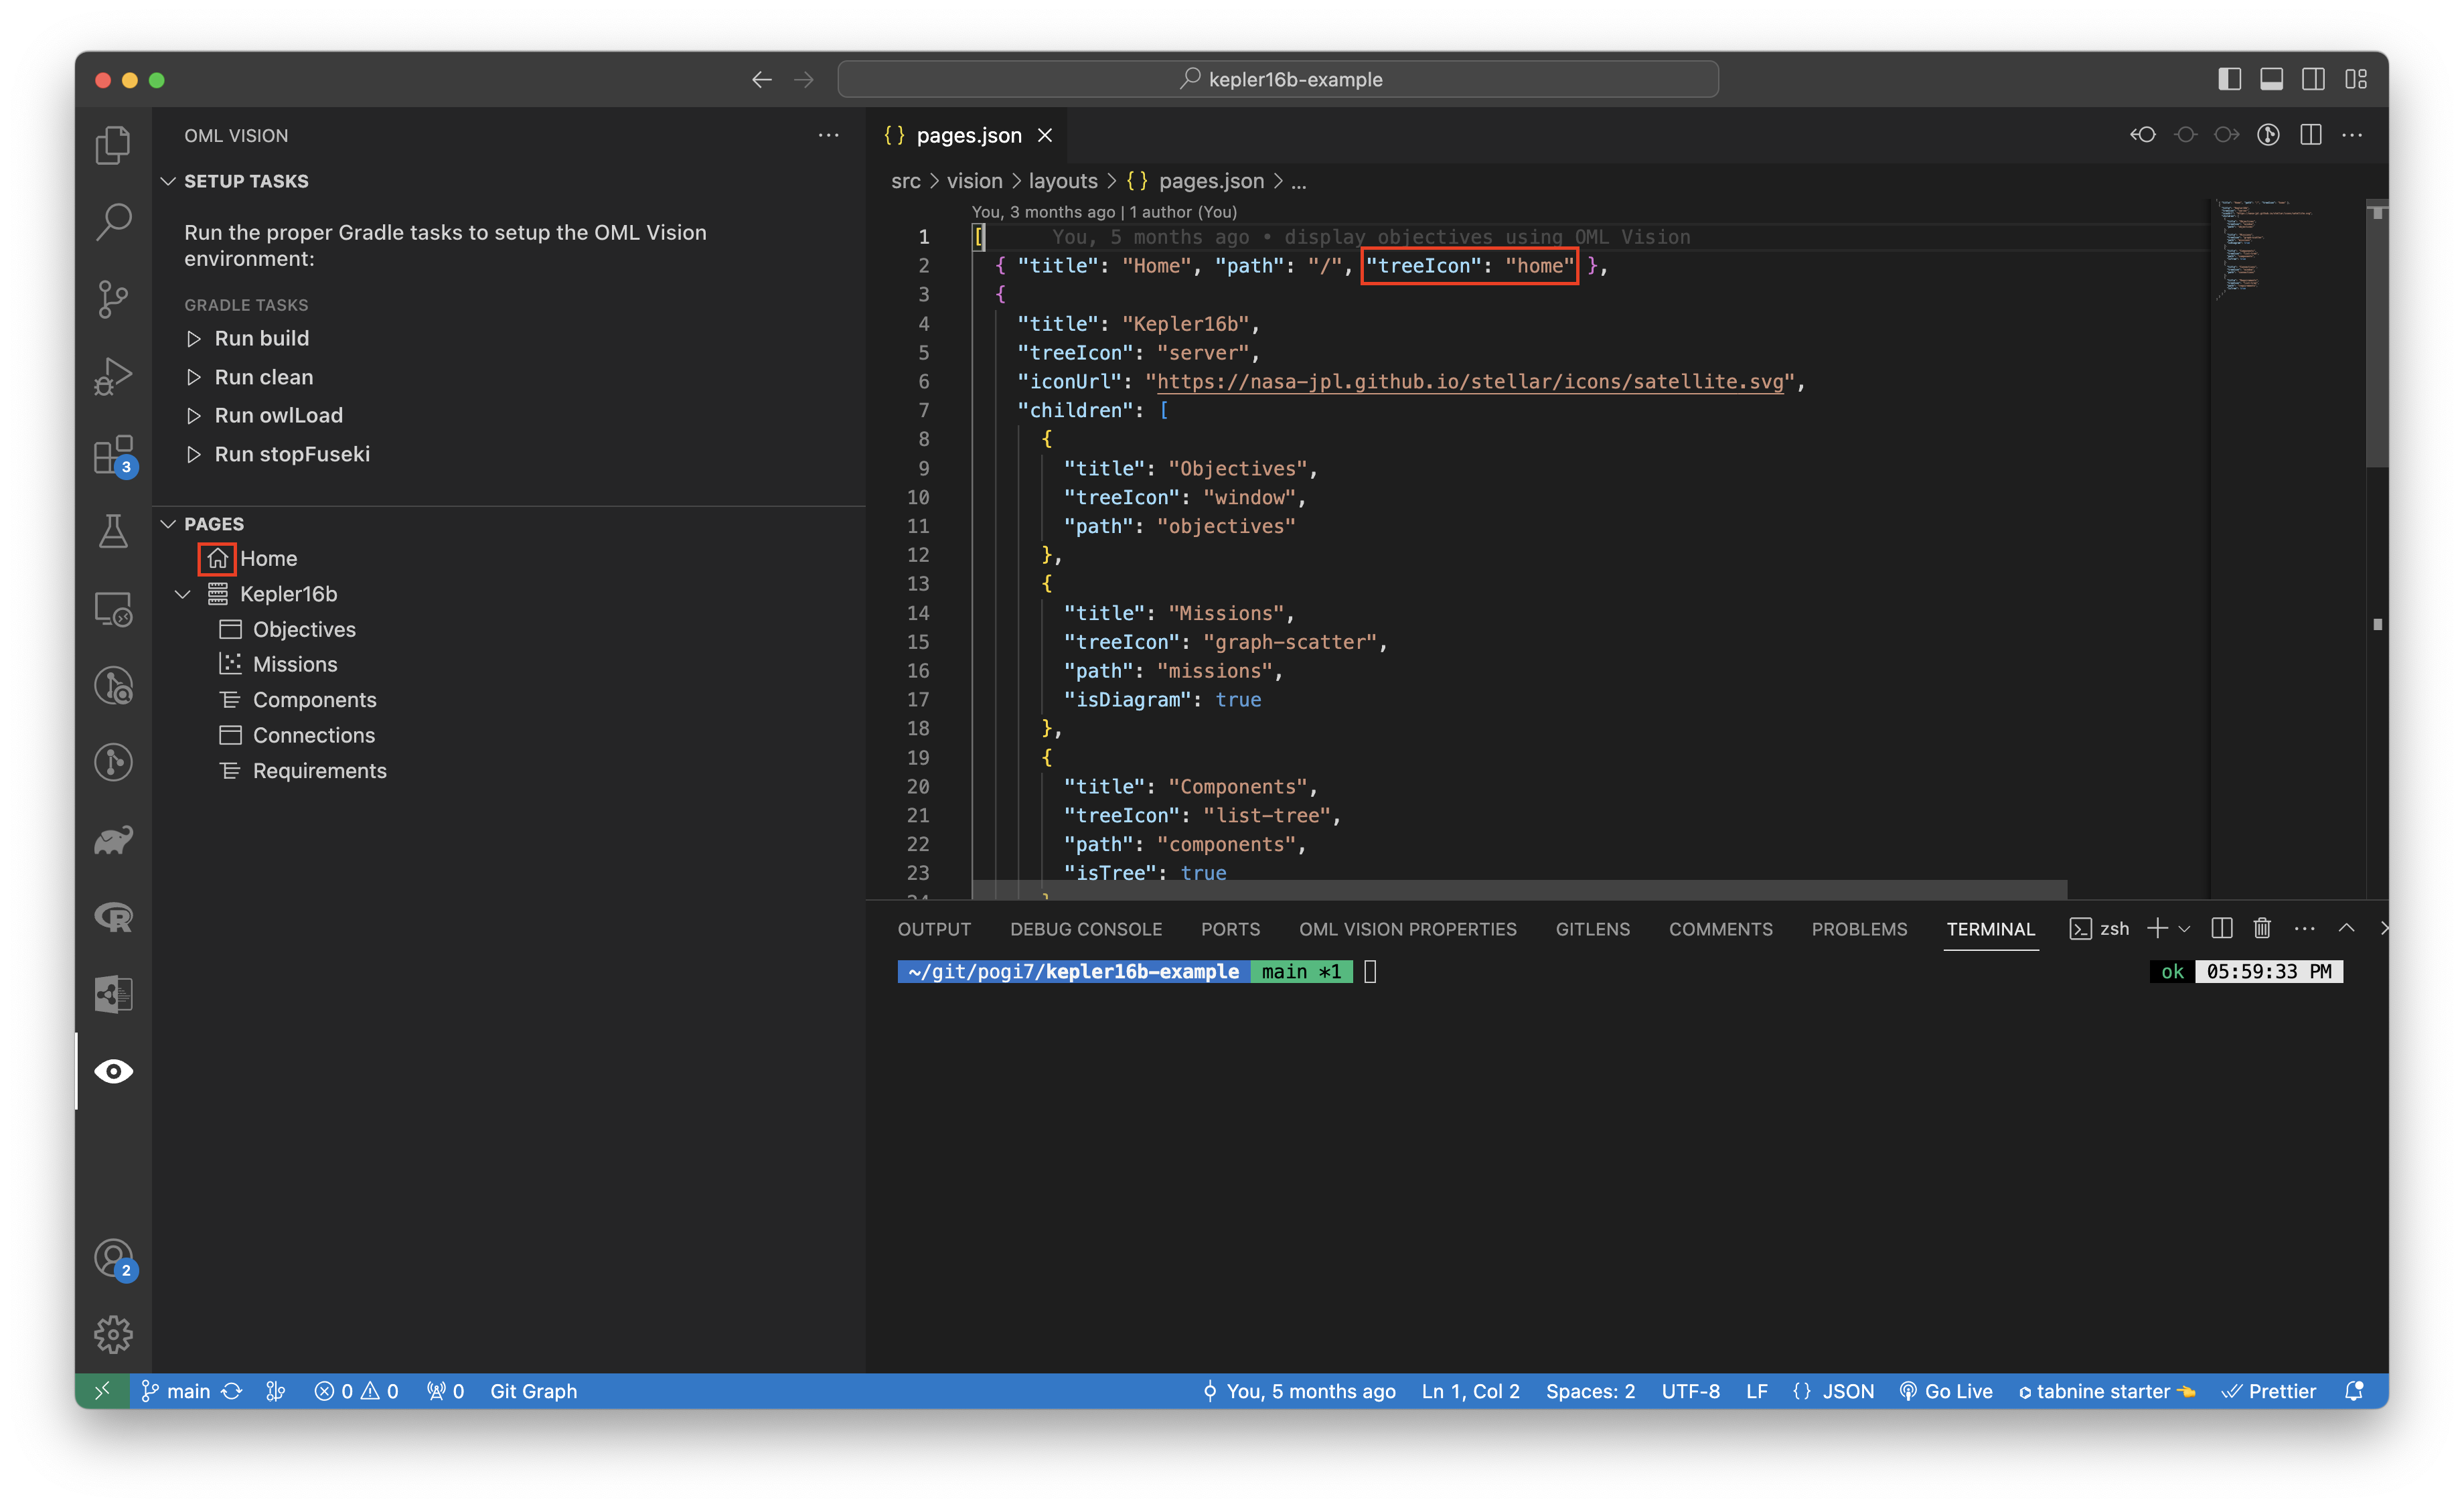The width and height of the screenshot is (2464, 1508).
Task: Click the GitLens file annotations toggle icon
Action: [2268, 135]
